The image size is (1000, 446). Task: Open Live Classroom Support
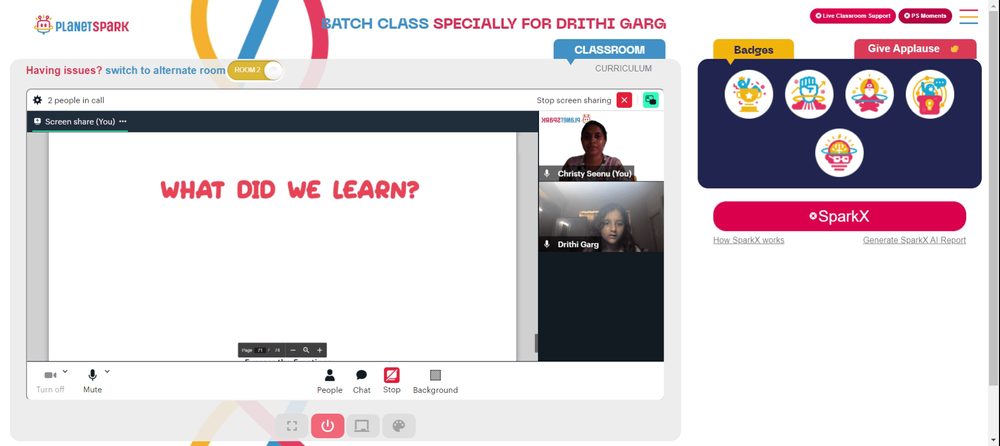pos(853,16)
